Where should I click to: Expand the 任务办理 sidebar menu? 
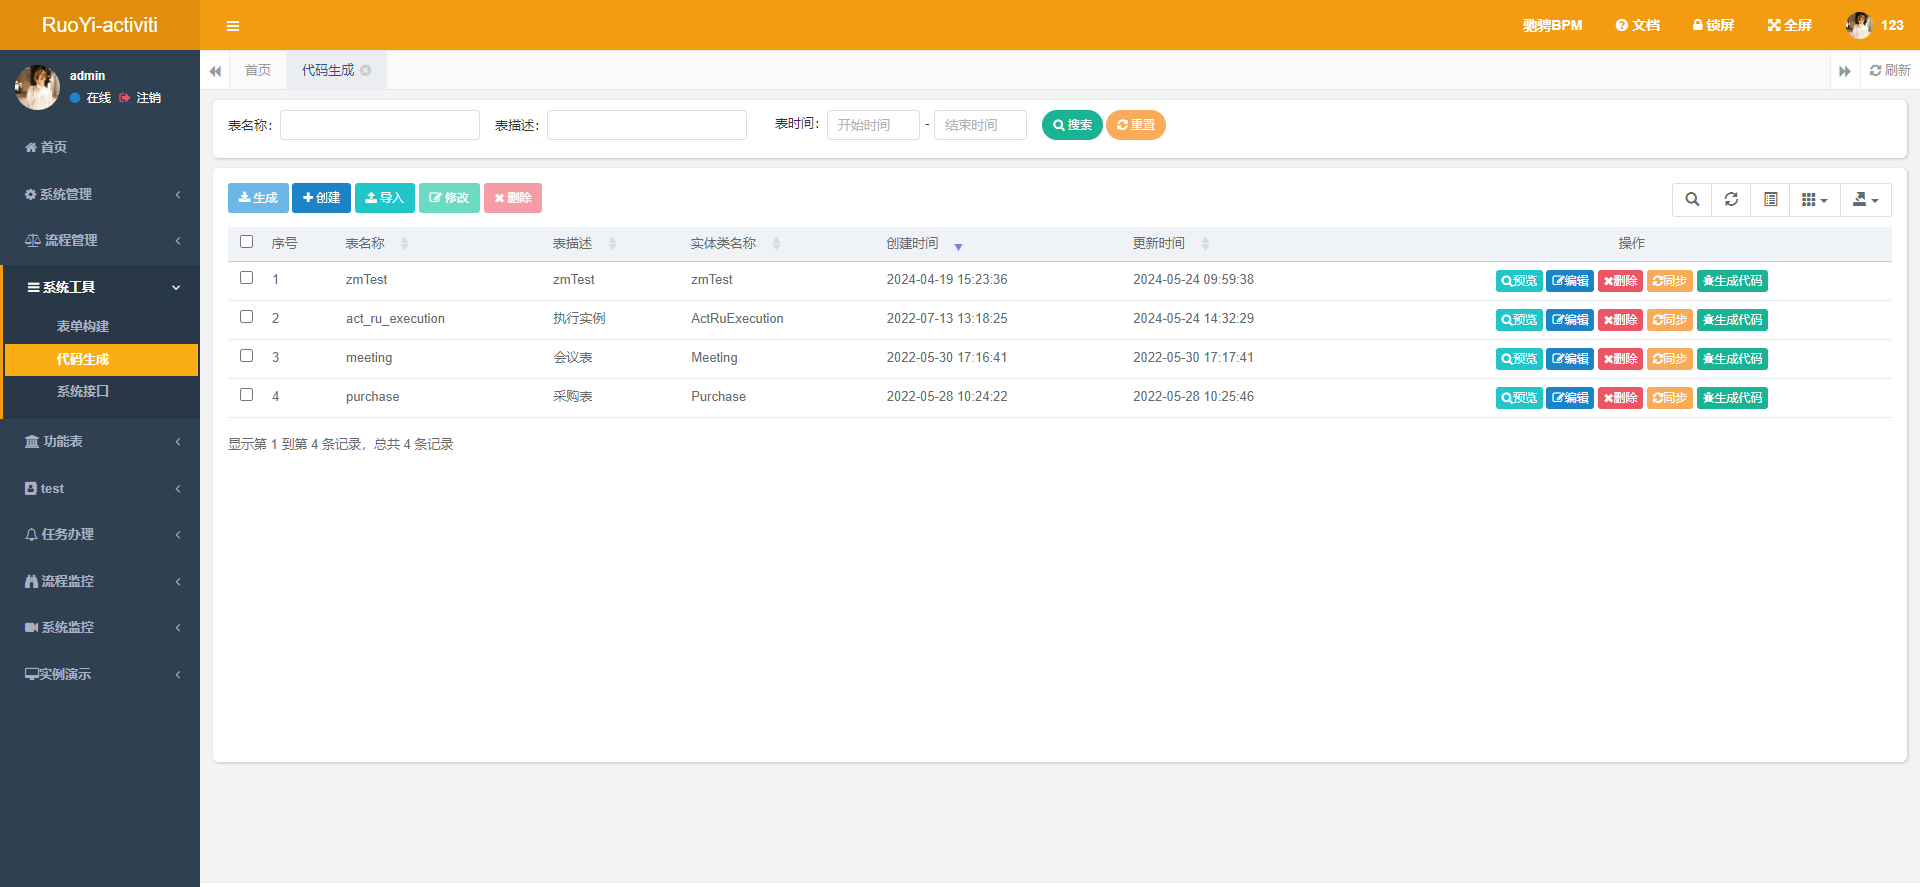coord(100,535)
